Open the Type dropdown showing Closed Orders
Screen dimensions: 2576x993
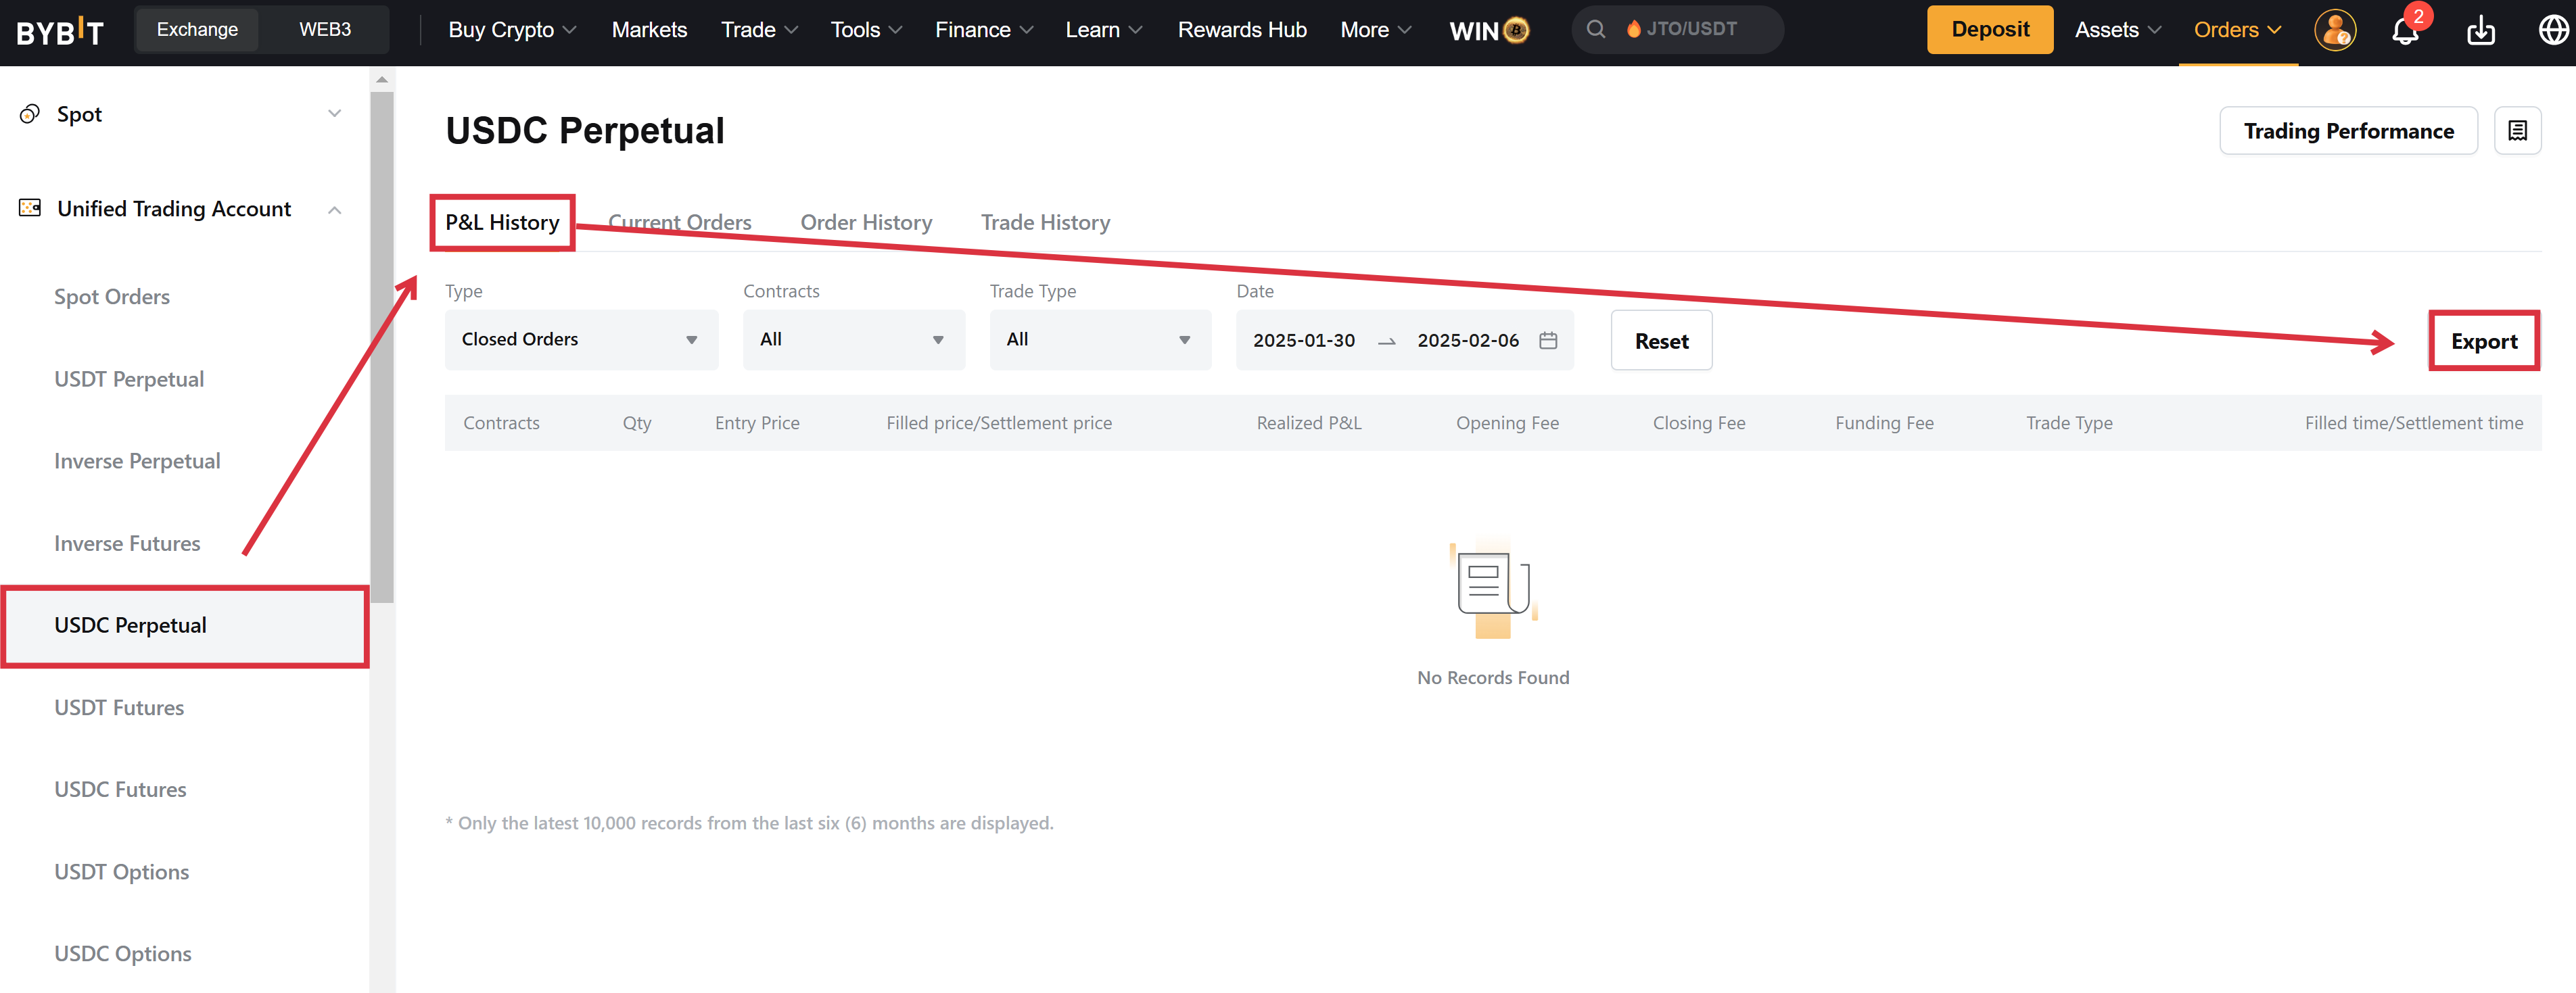(581, 340)
